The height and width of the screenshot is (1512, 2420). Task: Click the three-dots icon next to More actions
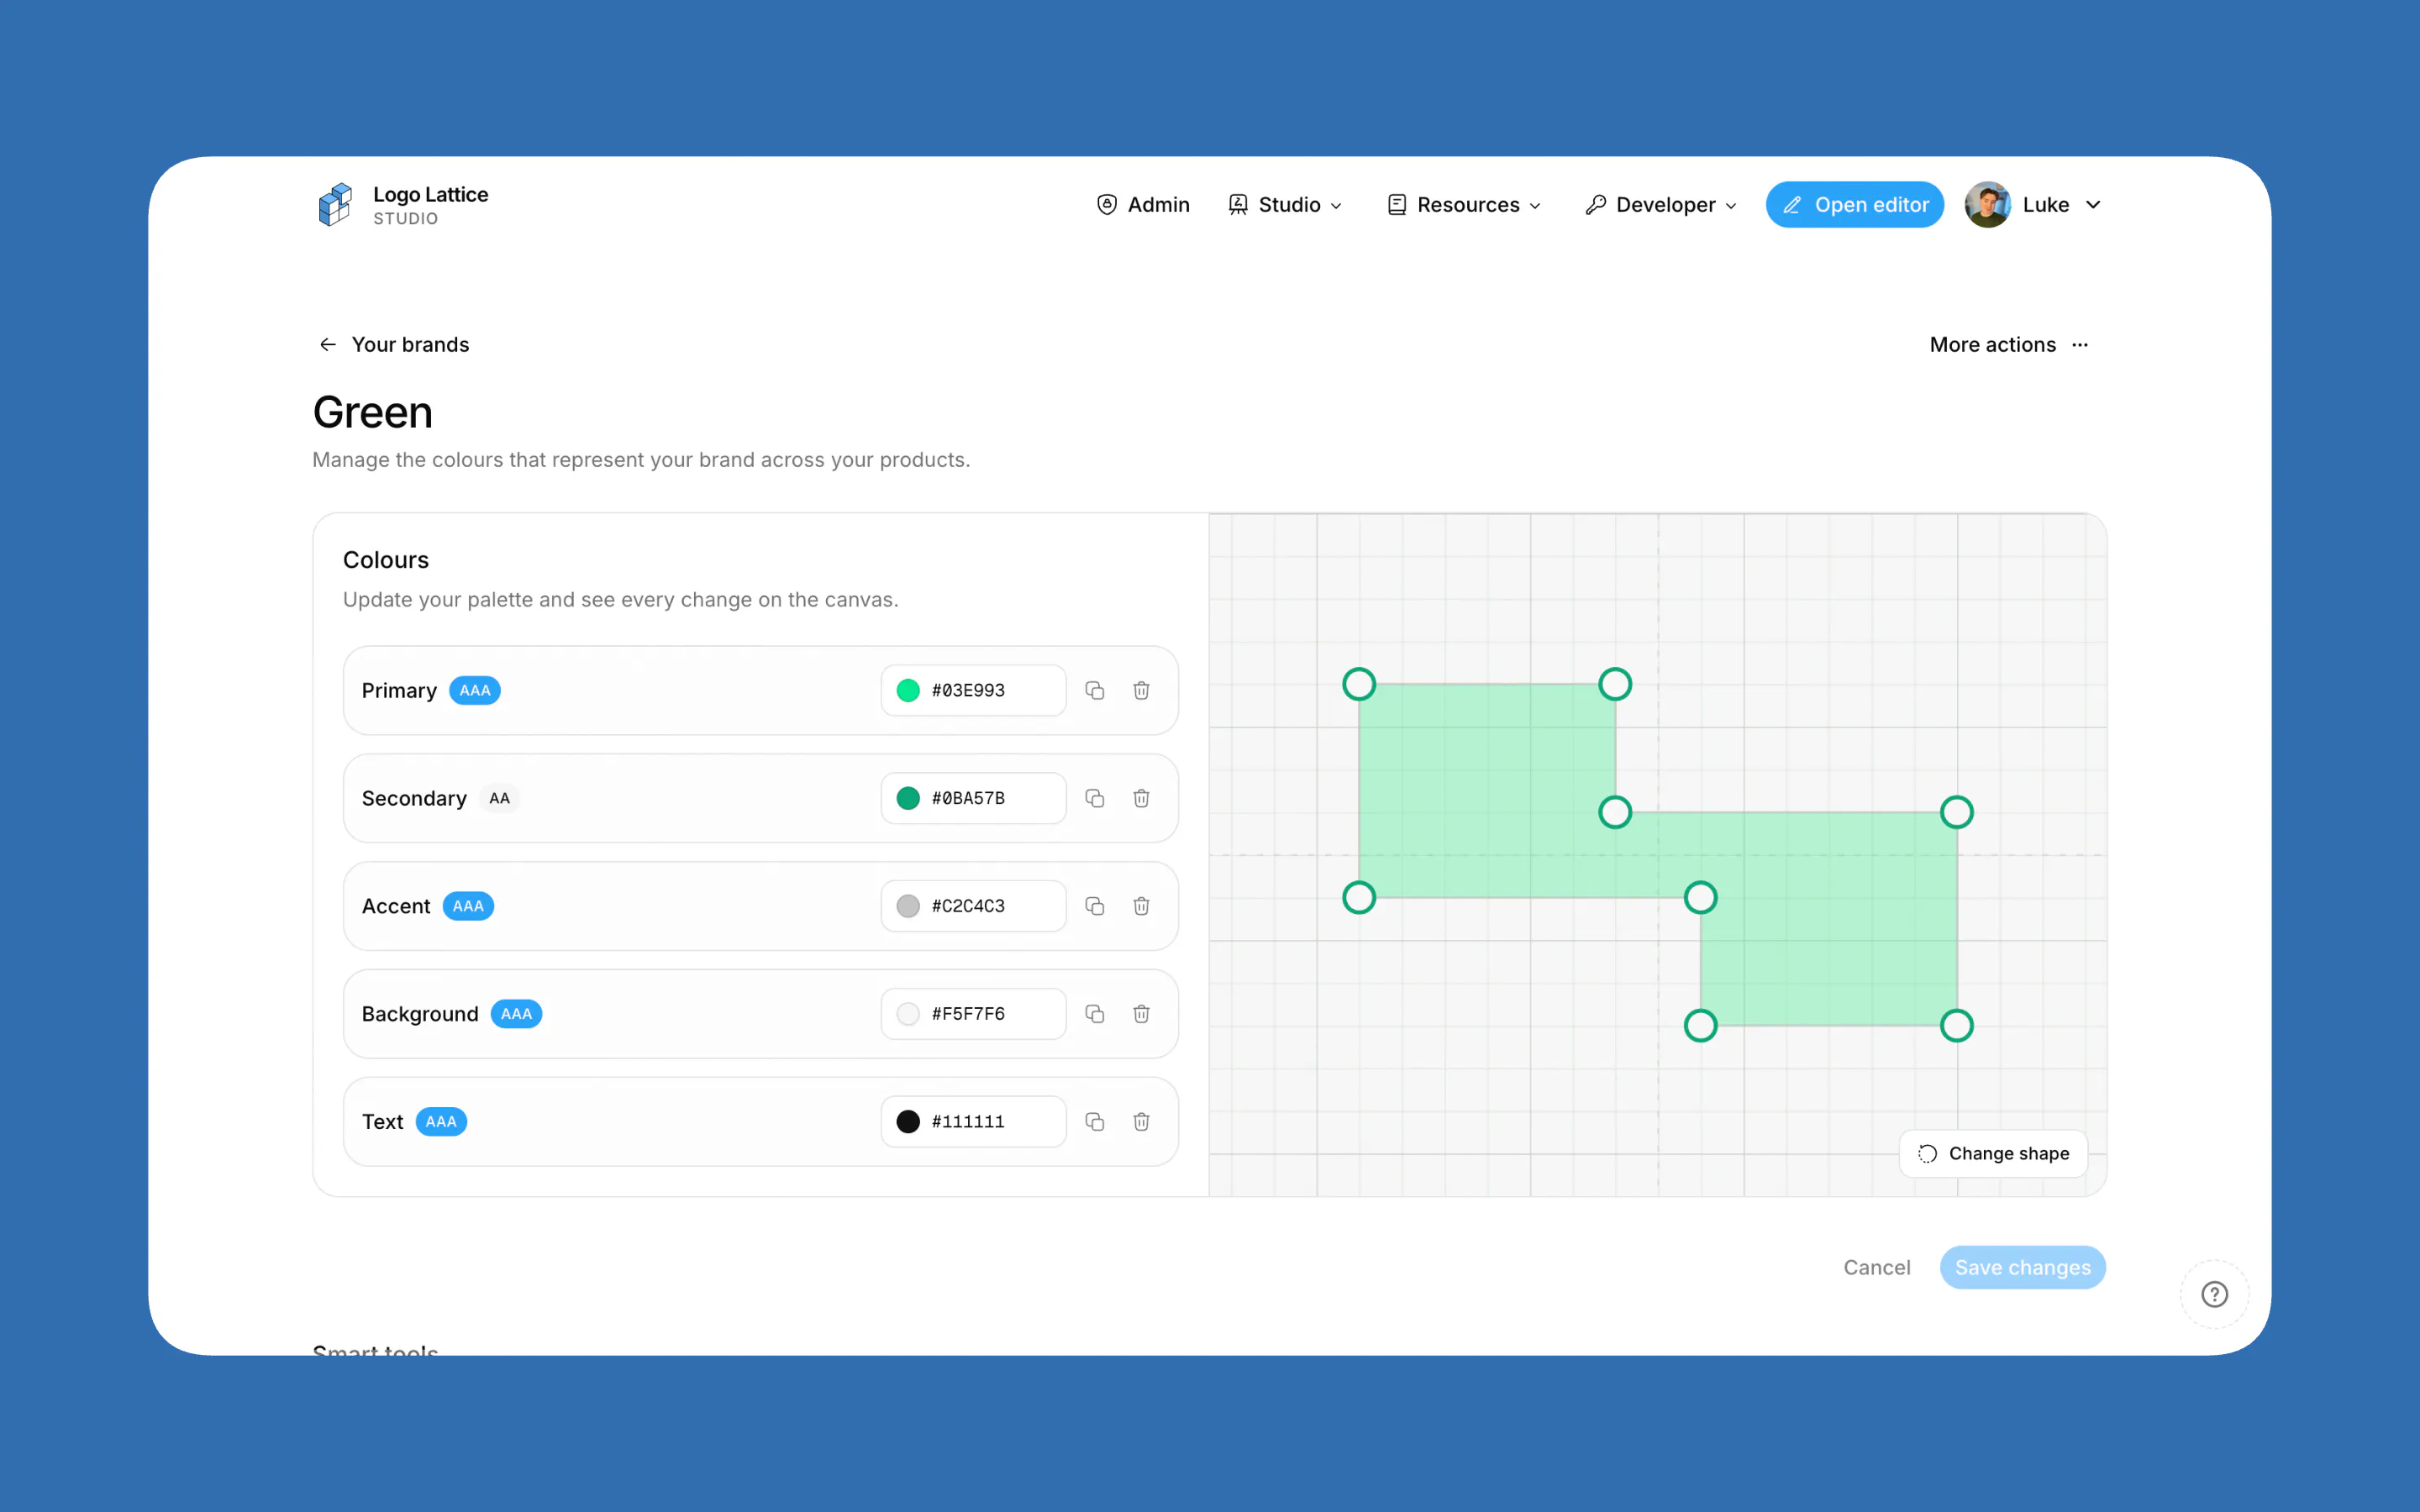click(x=2080, y=345)
